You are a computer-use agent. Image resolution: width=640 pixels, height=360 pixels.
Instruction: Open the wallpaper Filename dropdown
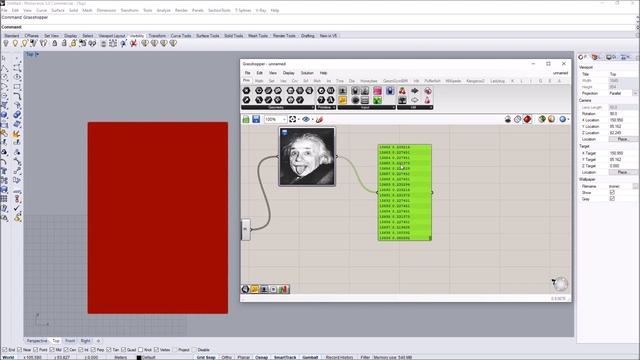(x=635, y=186)
